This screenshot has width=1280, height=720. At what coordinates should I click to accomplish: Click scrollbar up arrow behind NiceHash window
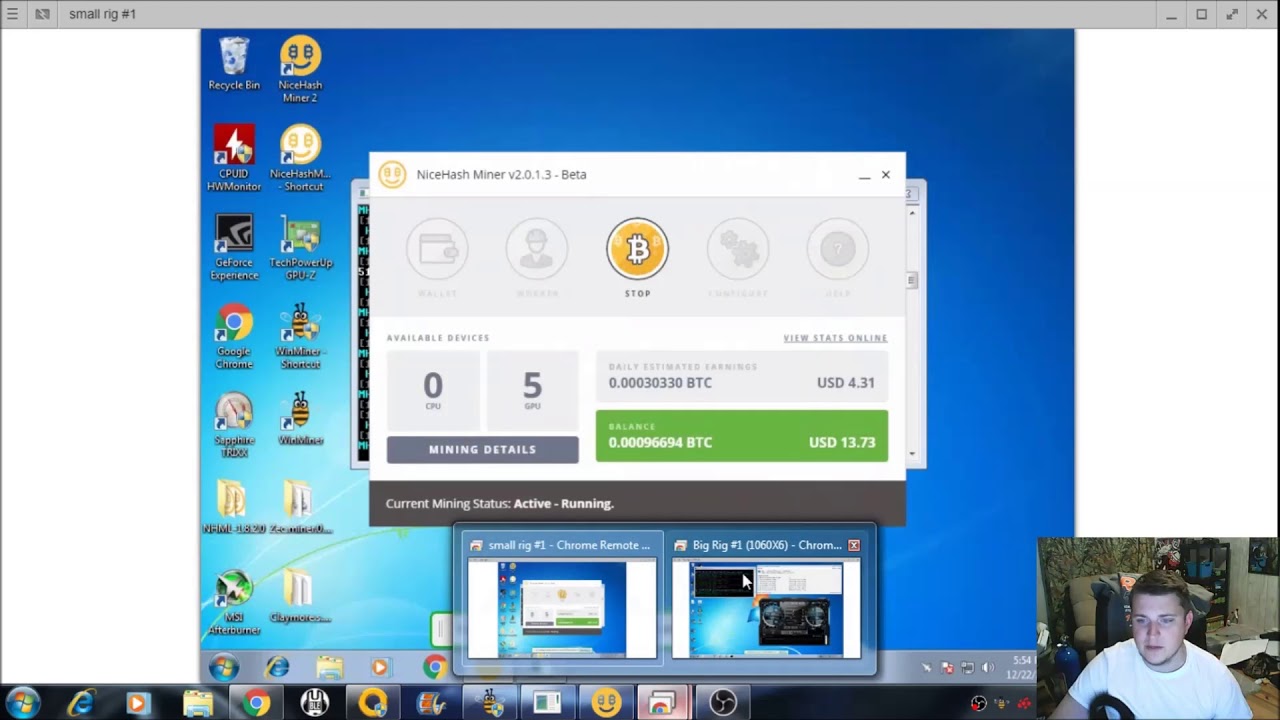pos(911,213)
